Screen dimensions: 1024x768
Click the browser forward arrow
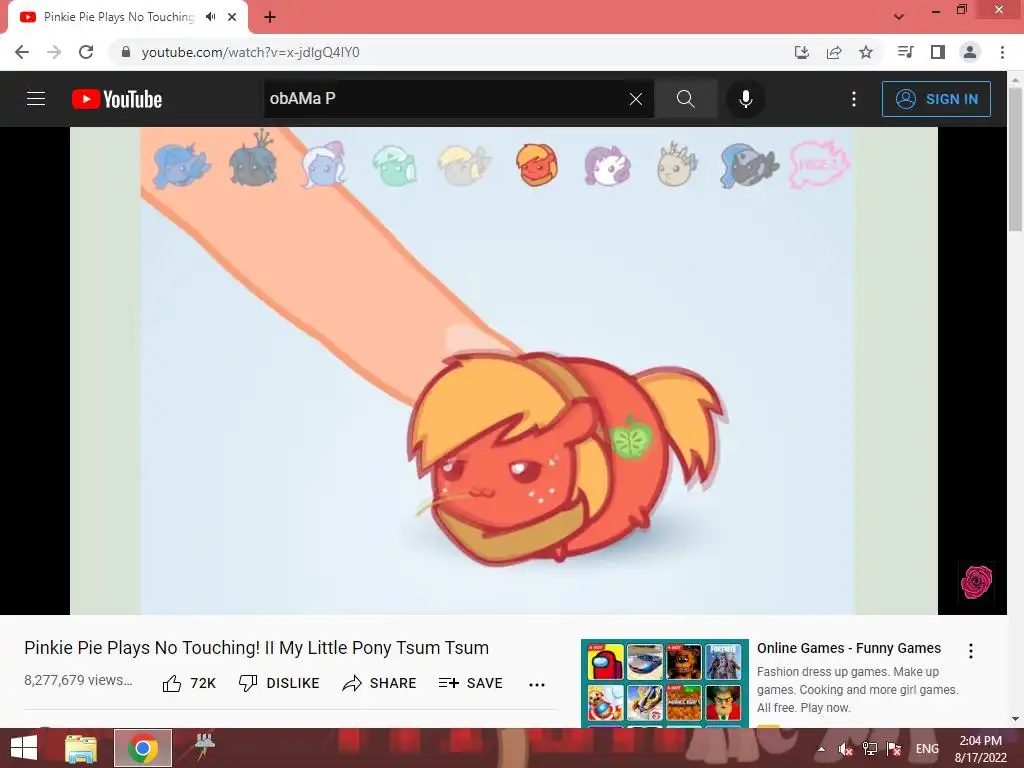pos(54,52)
